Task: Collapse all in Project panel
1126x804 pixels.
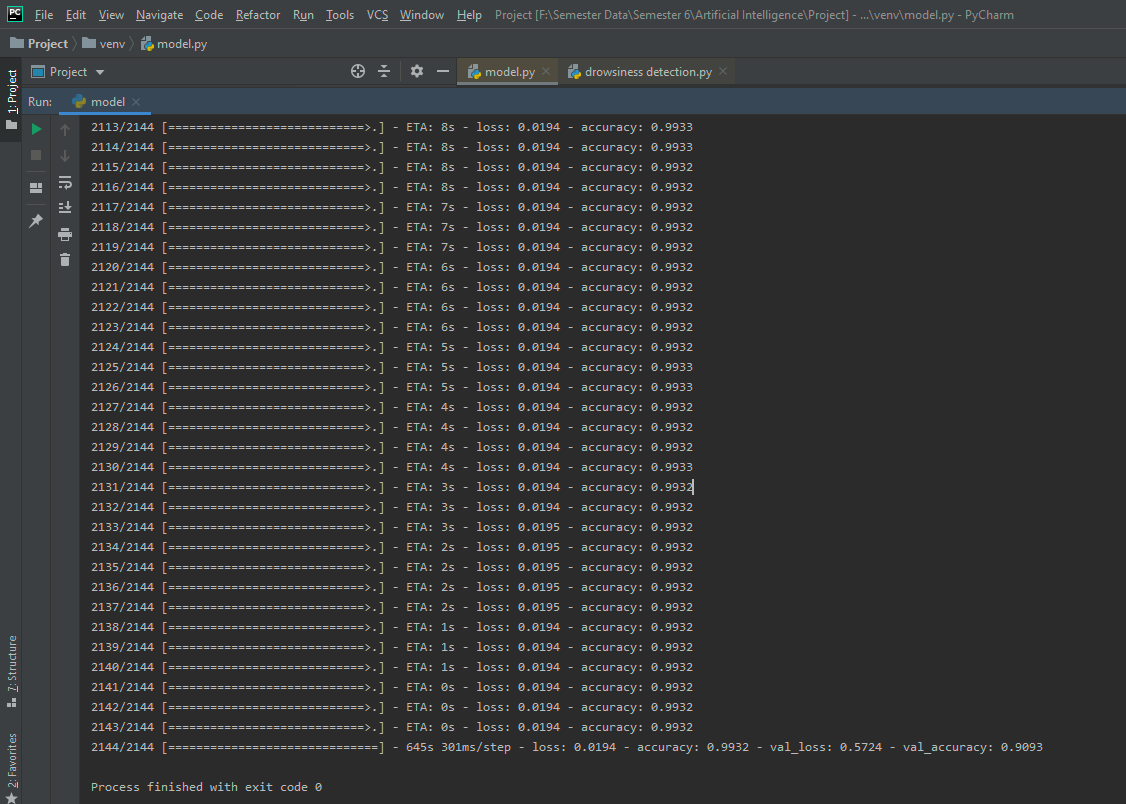Action: coord(384,71)
